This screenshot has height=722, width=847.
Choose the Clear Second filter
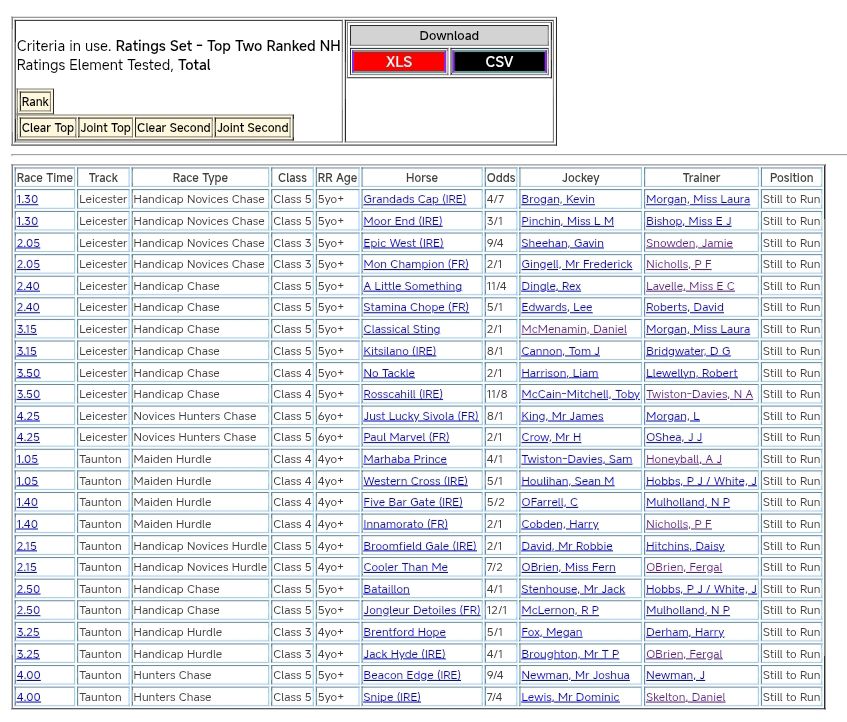coord(174,128)
